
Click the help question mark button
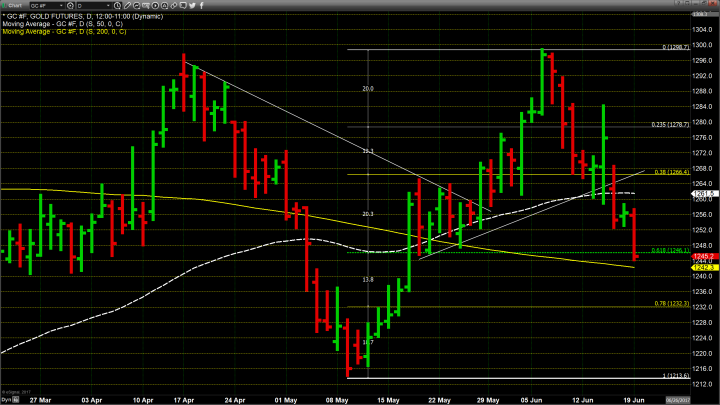tap(678, 3)
